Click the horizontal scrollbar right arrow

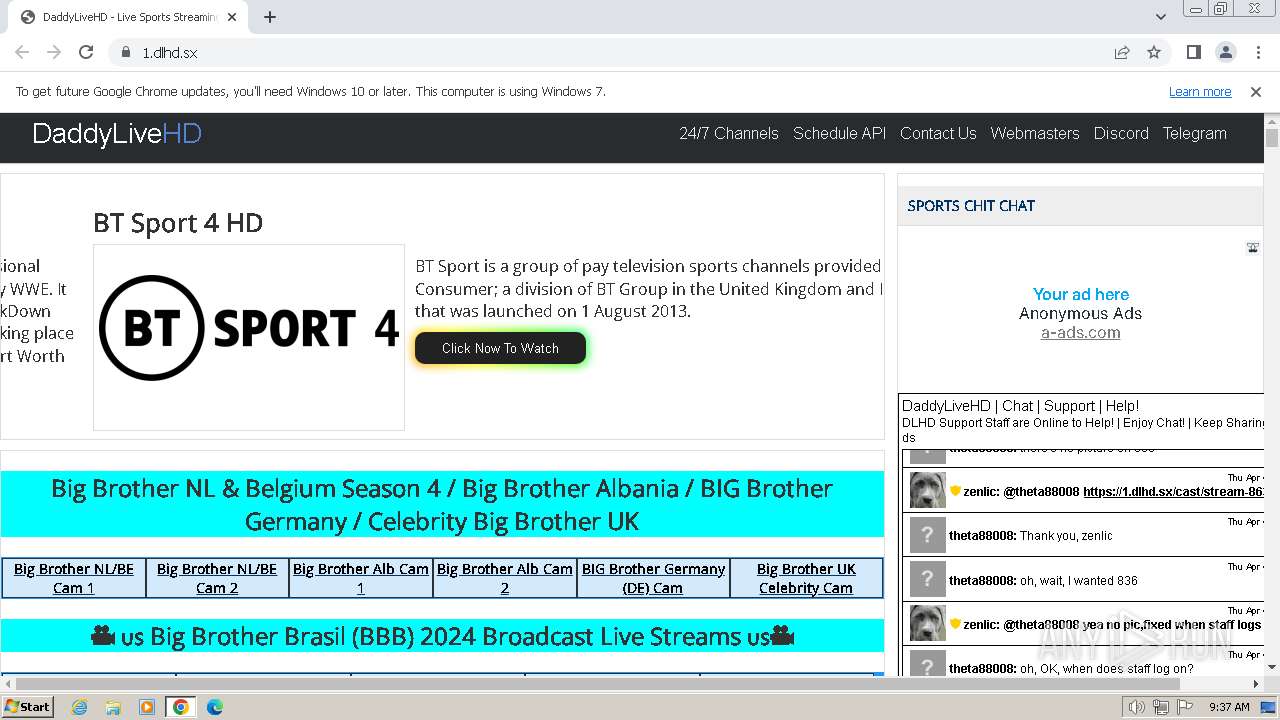click(x=1256, y=684)
